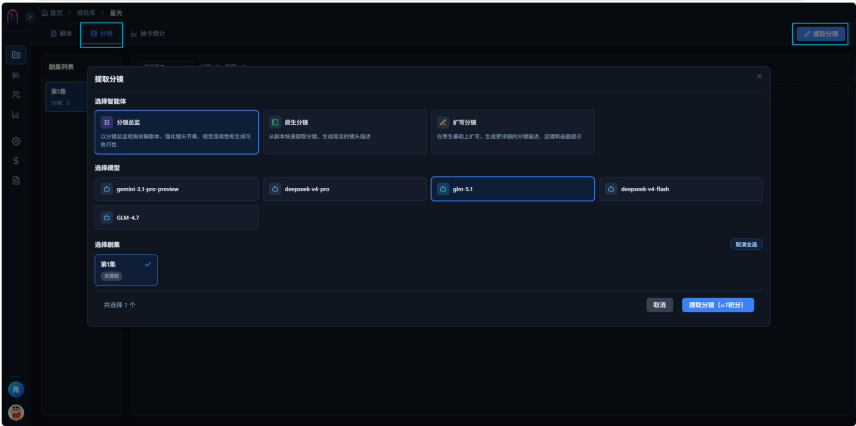Click the 选择模型 section heading
Viewport: 856px width, 426px height.
107,168
